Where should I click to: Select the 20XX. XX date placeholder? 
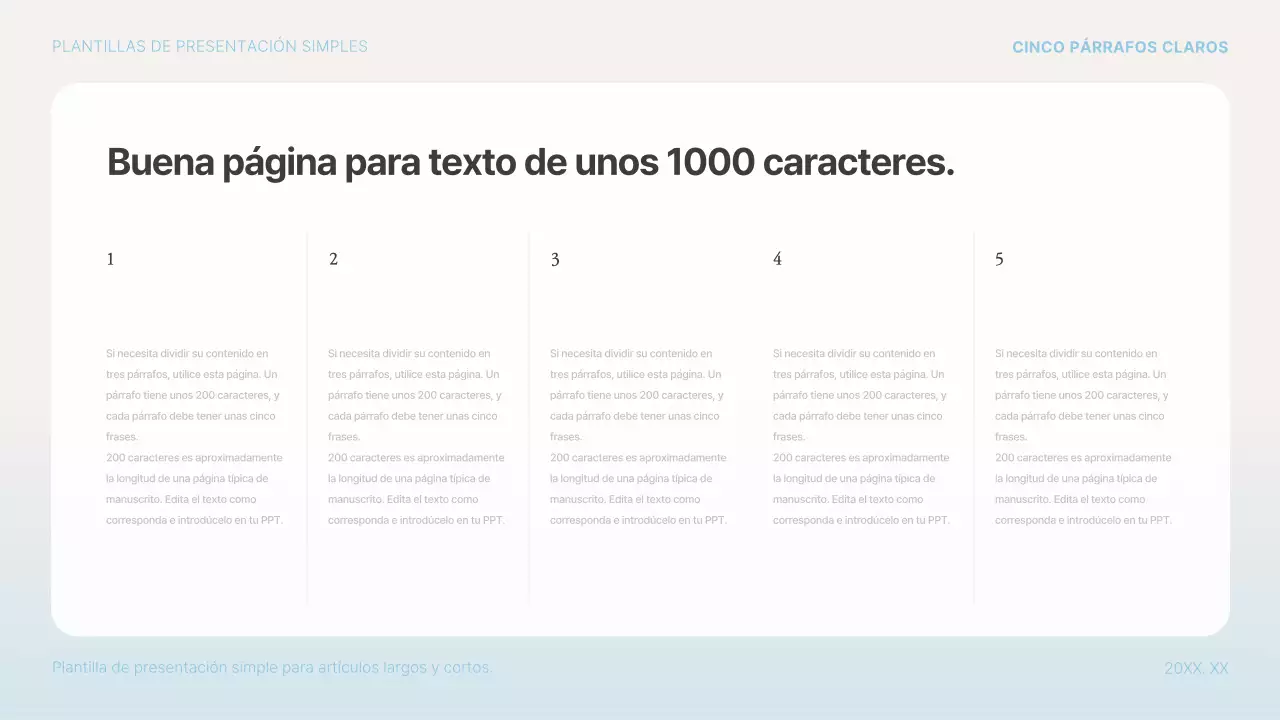click(x=1197, y=667)
